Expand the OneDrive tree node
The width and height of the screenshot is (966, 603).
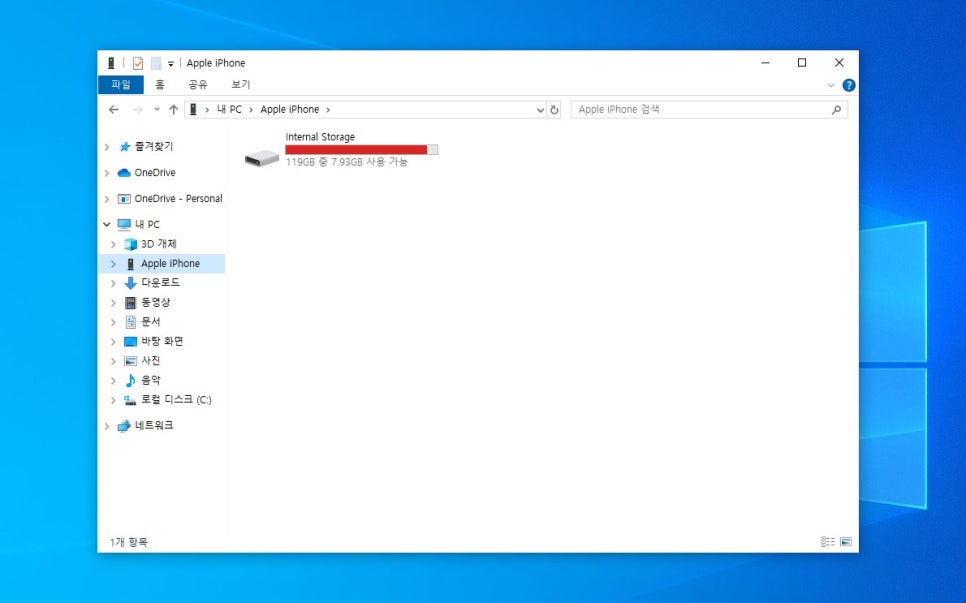tap(107, 173)
